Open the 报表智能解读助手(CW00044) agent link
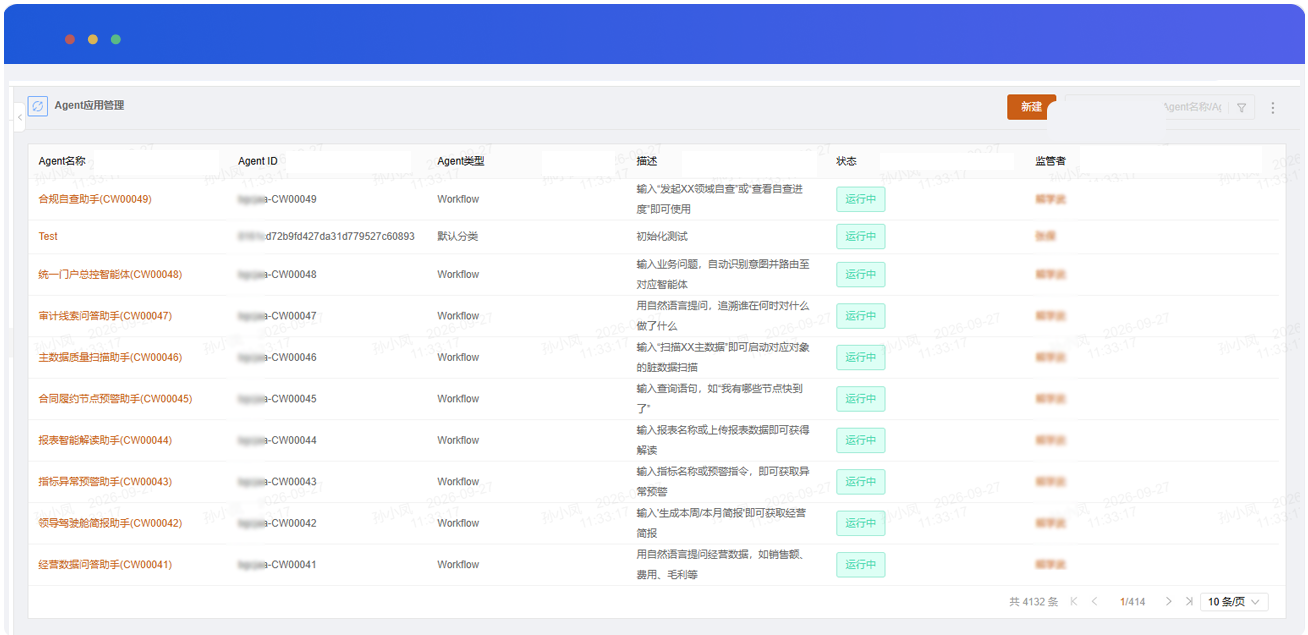 pos(105,440)
